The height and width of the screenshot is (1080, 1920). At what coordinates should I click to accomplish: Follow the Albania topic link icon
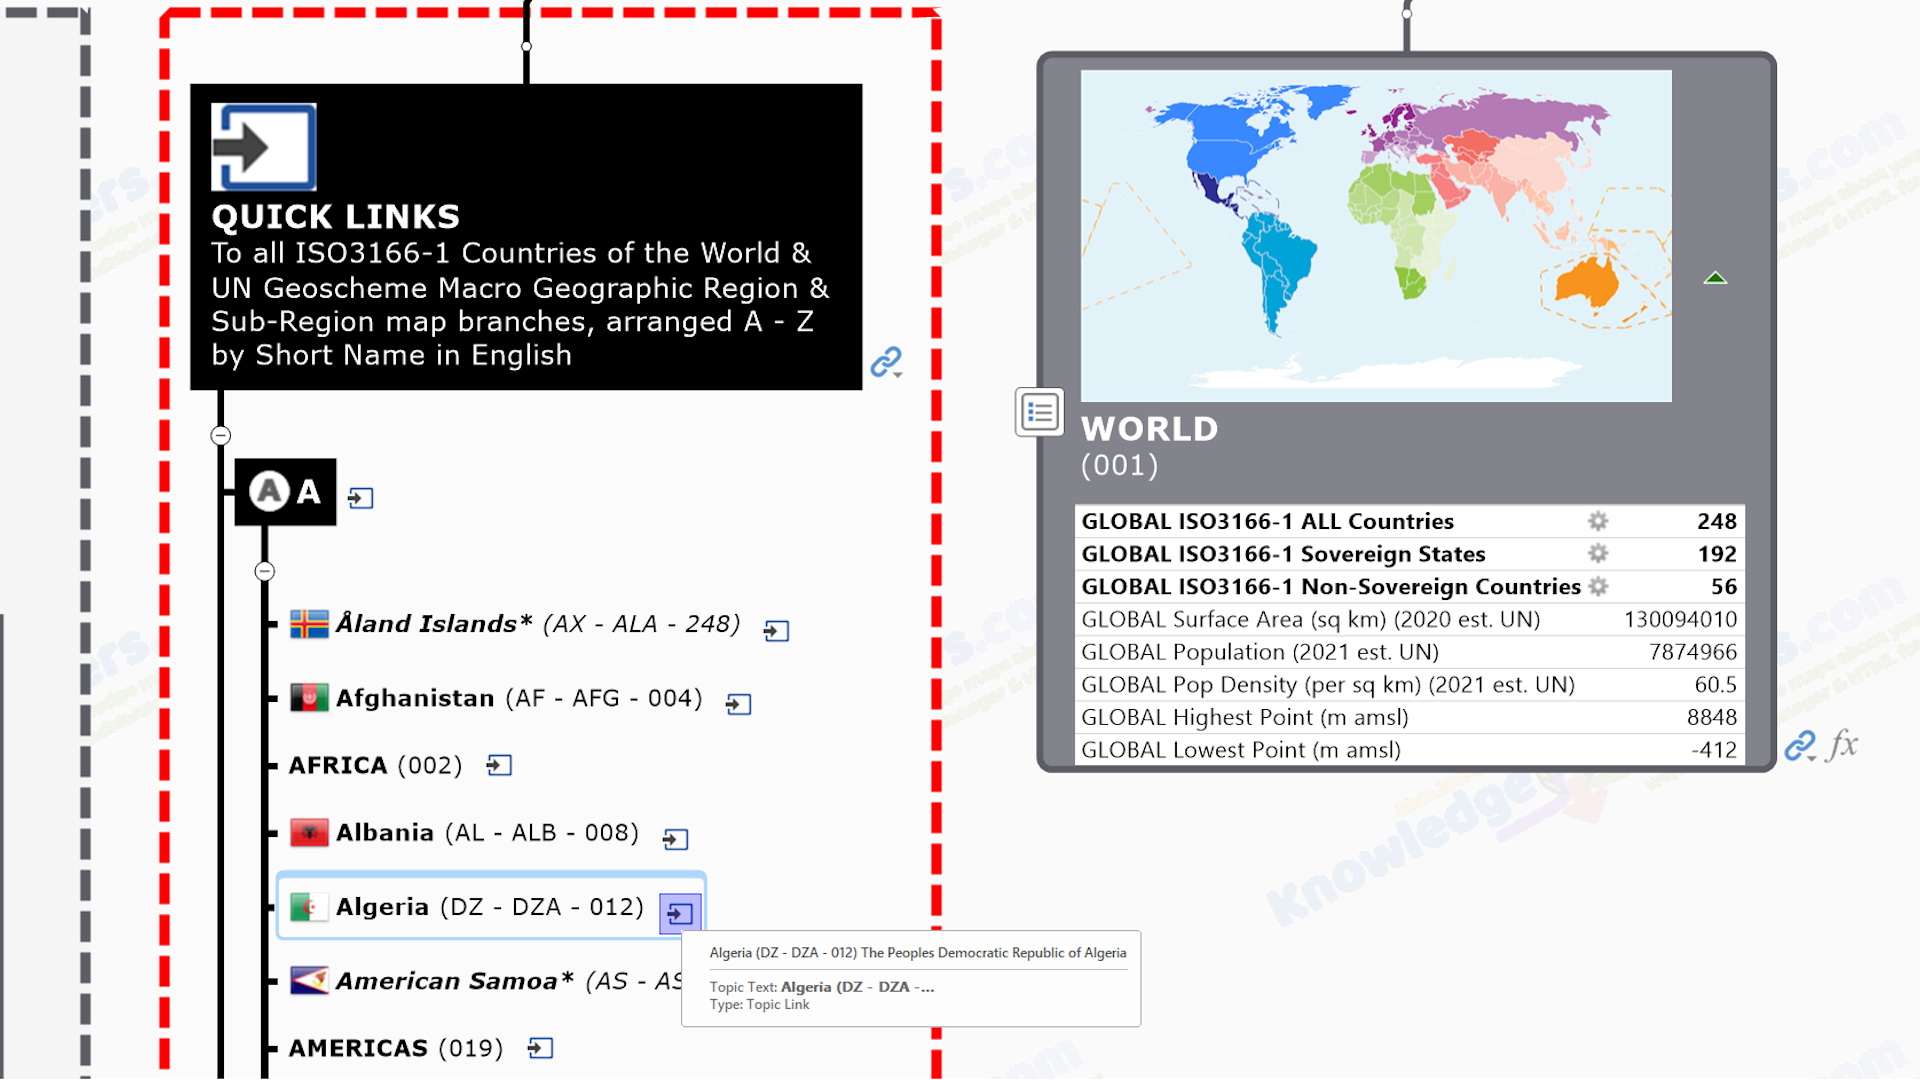pyautogui.click(x=675, y=839)
